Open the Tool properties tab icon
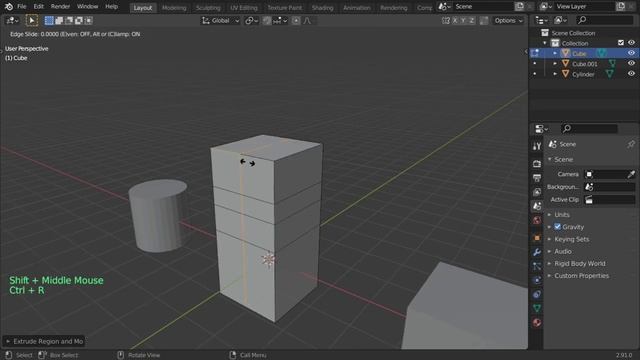 (537, 146)
